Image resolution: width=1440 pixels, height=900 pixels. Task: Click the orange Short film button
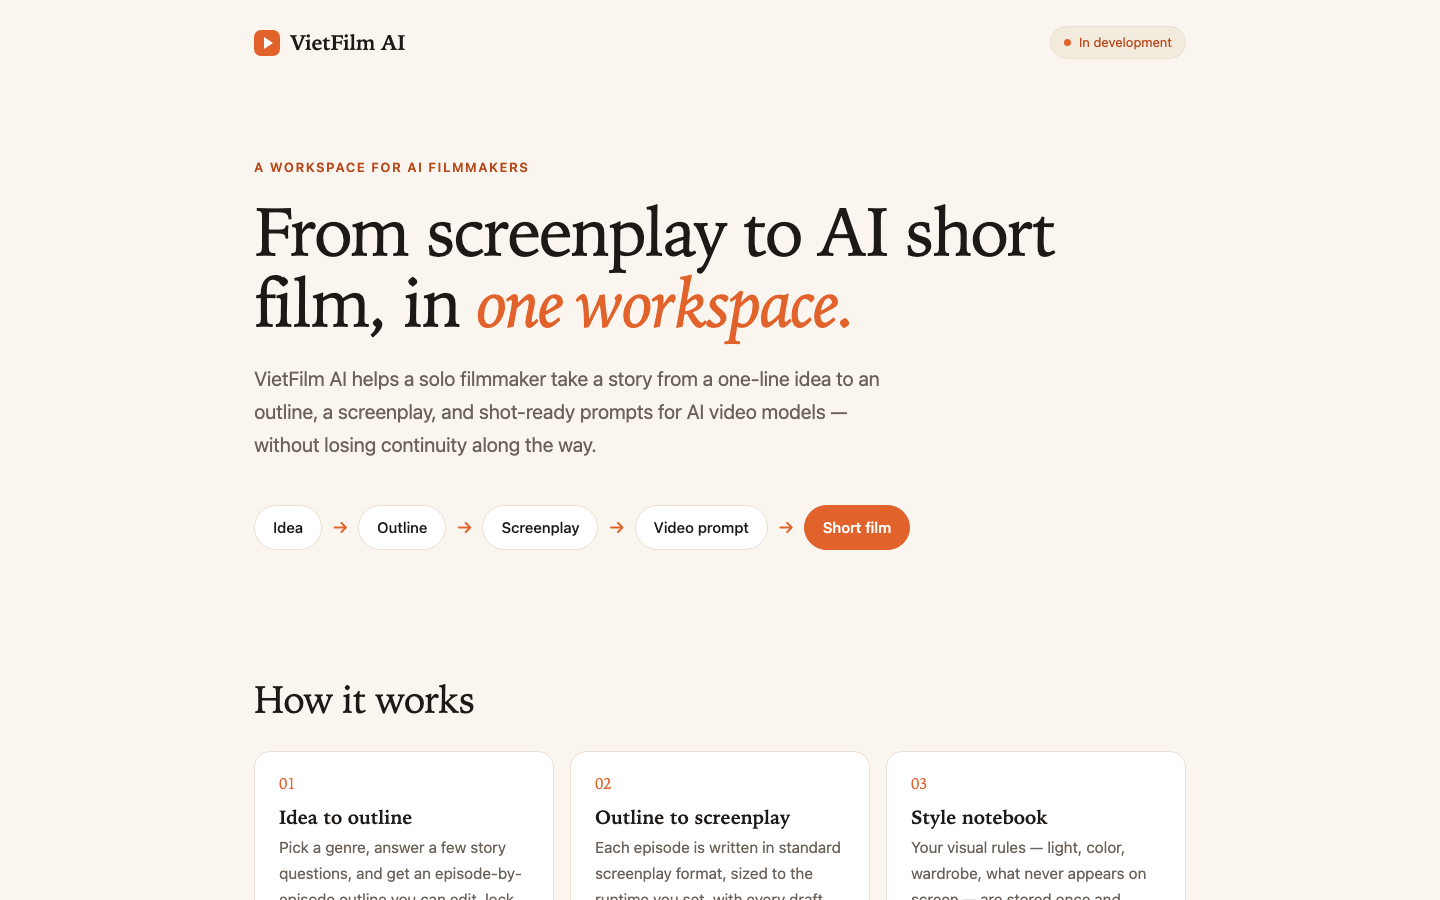(857, 528)
